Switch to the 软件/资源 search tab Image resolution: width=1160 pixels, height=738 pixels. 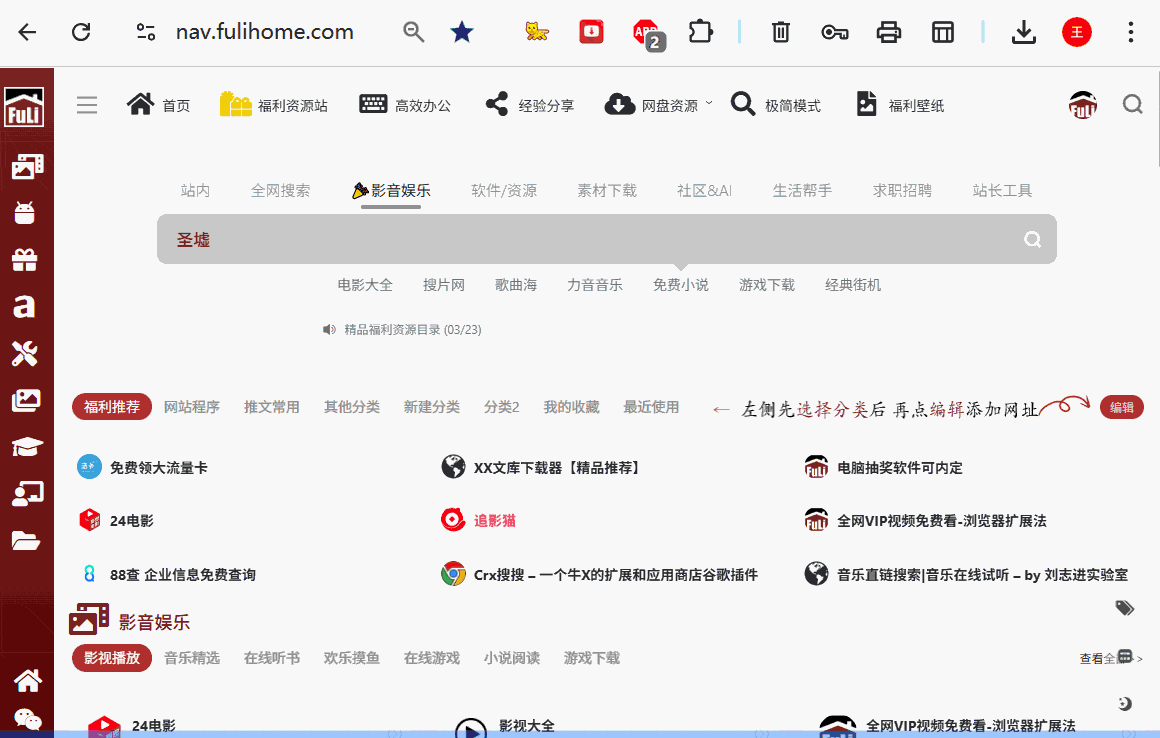click(503, 190)
